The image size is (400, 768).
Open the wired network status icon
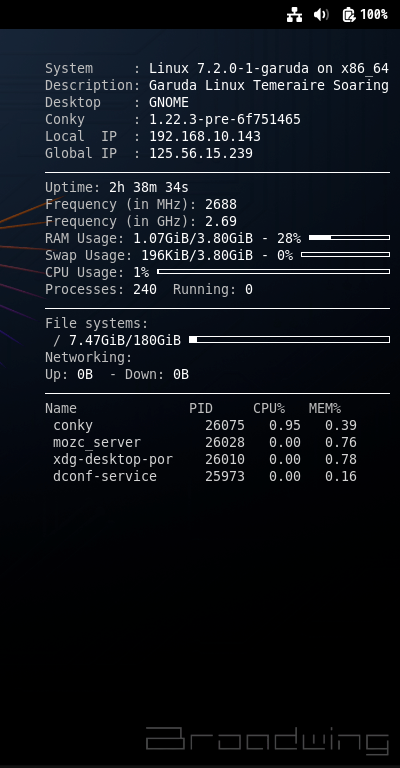pyautogui.click(x=294, y=15)
